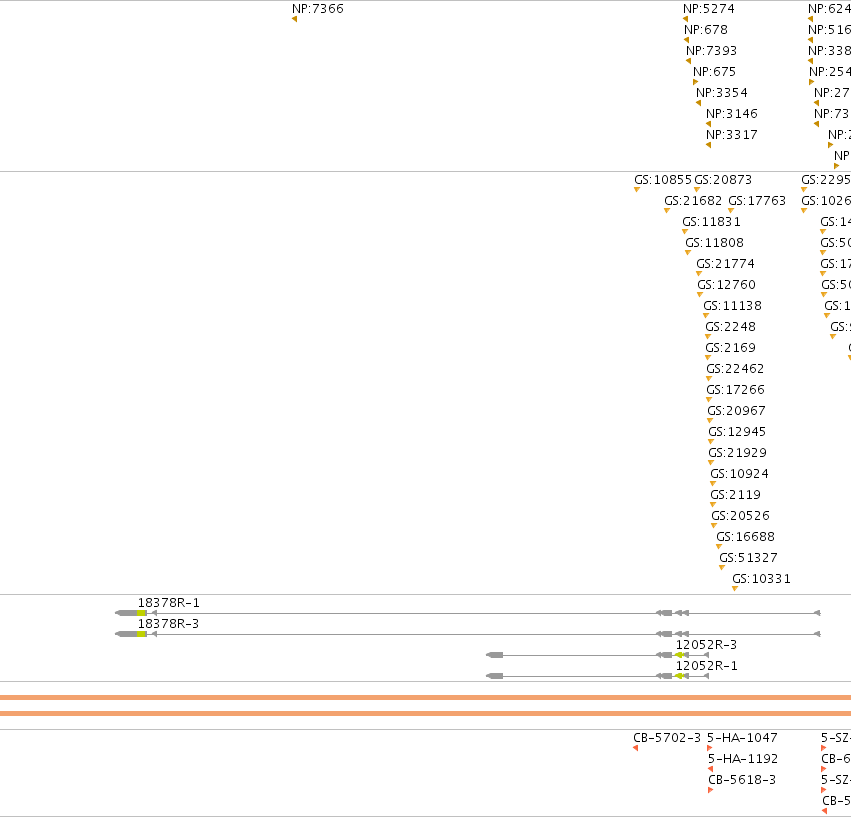This screenshot has height=817, width=851.
Task: Click the GS:20873 feature
Action: 697,189
